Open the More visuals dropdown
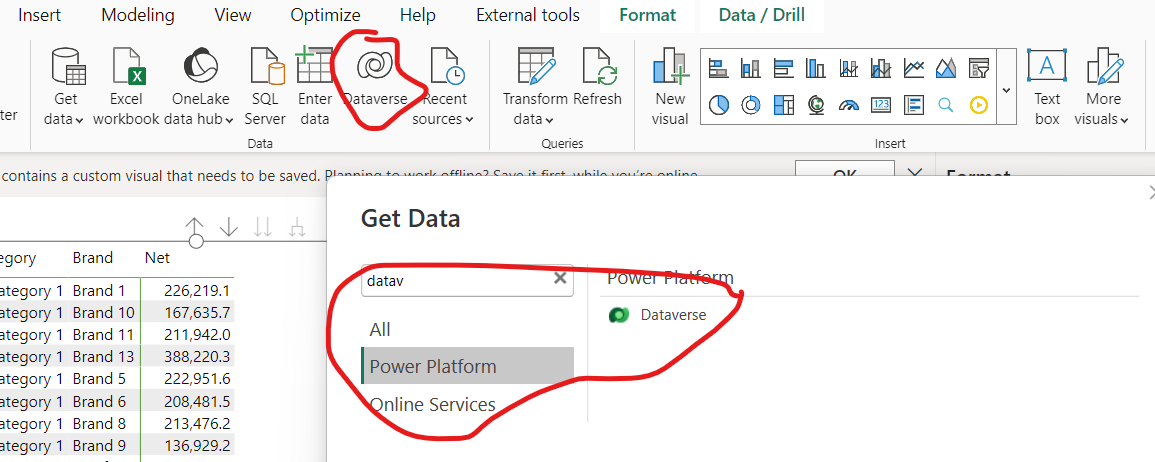This screenshot has width=1155, height=462. coord(1101,86)
